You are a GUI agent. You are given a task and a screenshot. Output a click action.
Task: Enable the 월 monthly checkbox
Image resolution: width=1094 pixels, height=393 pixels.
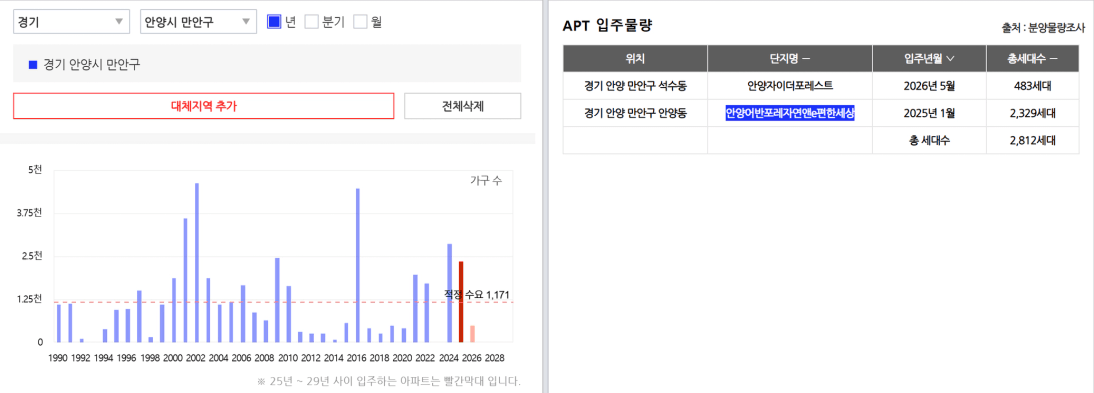tap(360, 22)
